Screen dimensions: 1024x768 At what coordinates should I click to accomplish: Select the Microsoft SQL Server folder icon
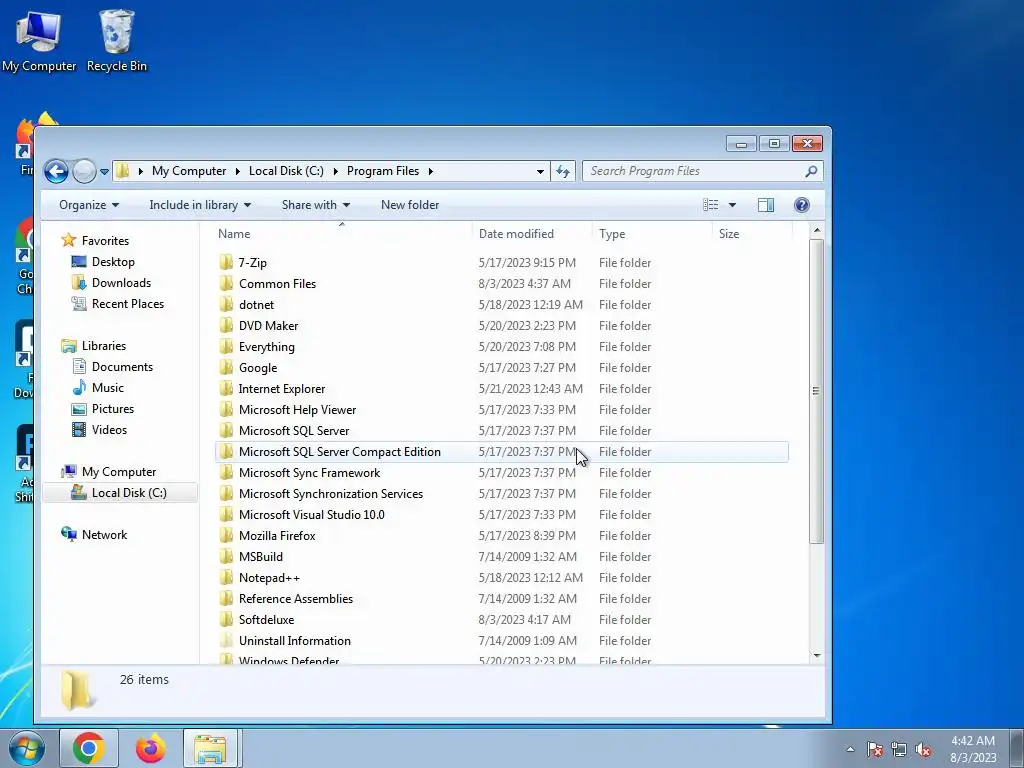tap(226, 430)
